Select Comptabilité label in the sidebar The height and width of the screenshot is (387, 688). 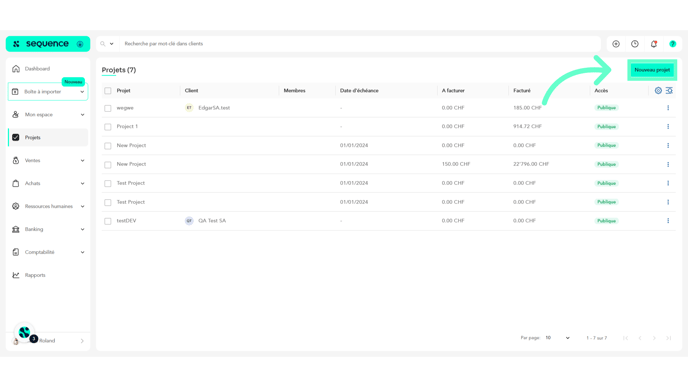click(x=39, y=252)
